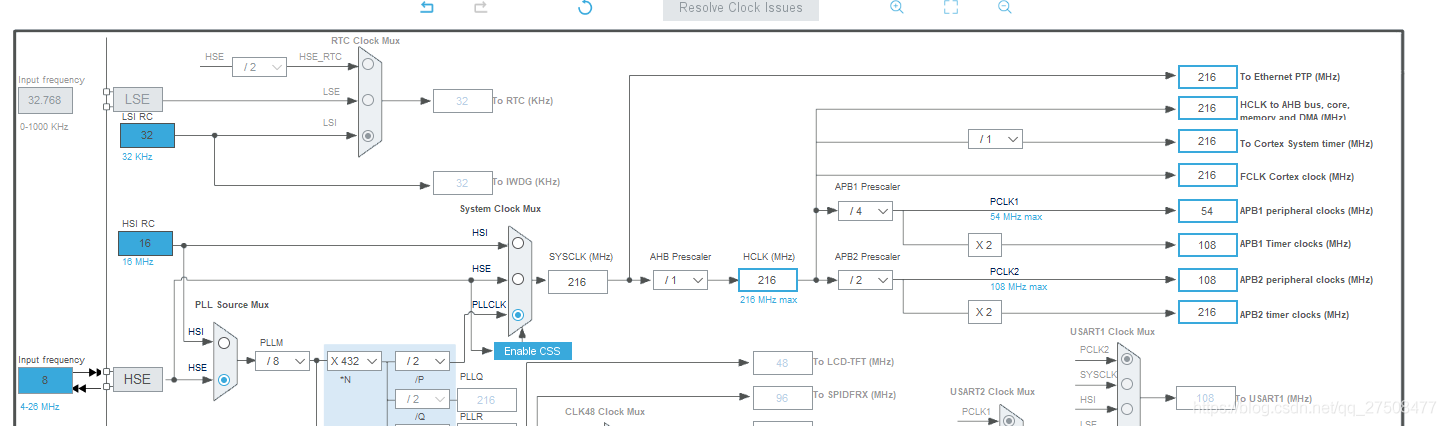The image size is (1446, 426).
Task: Click the To Ethernet PTP value box
Action: 1207,77
